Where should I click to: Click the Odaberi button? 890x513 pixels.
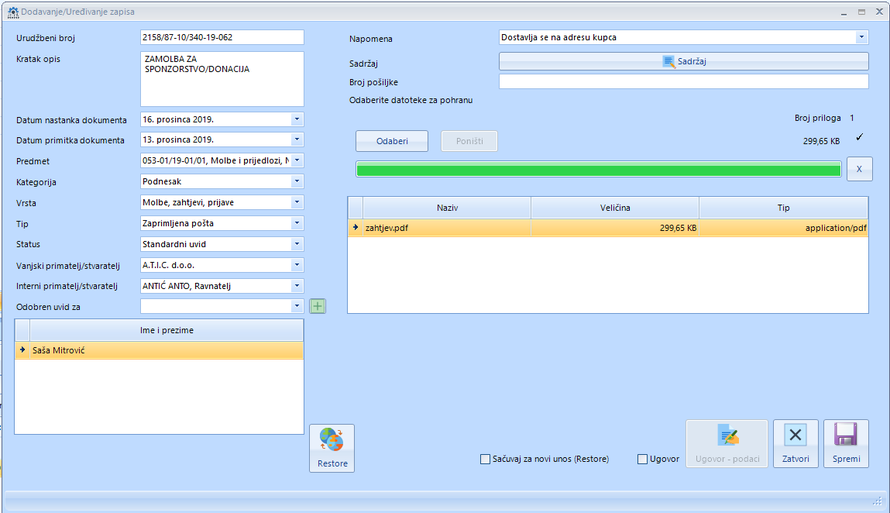[x=391, y=141]
